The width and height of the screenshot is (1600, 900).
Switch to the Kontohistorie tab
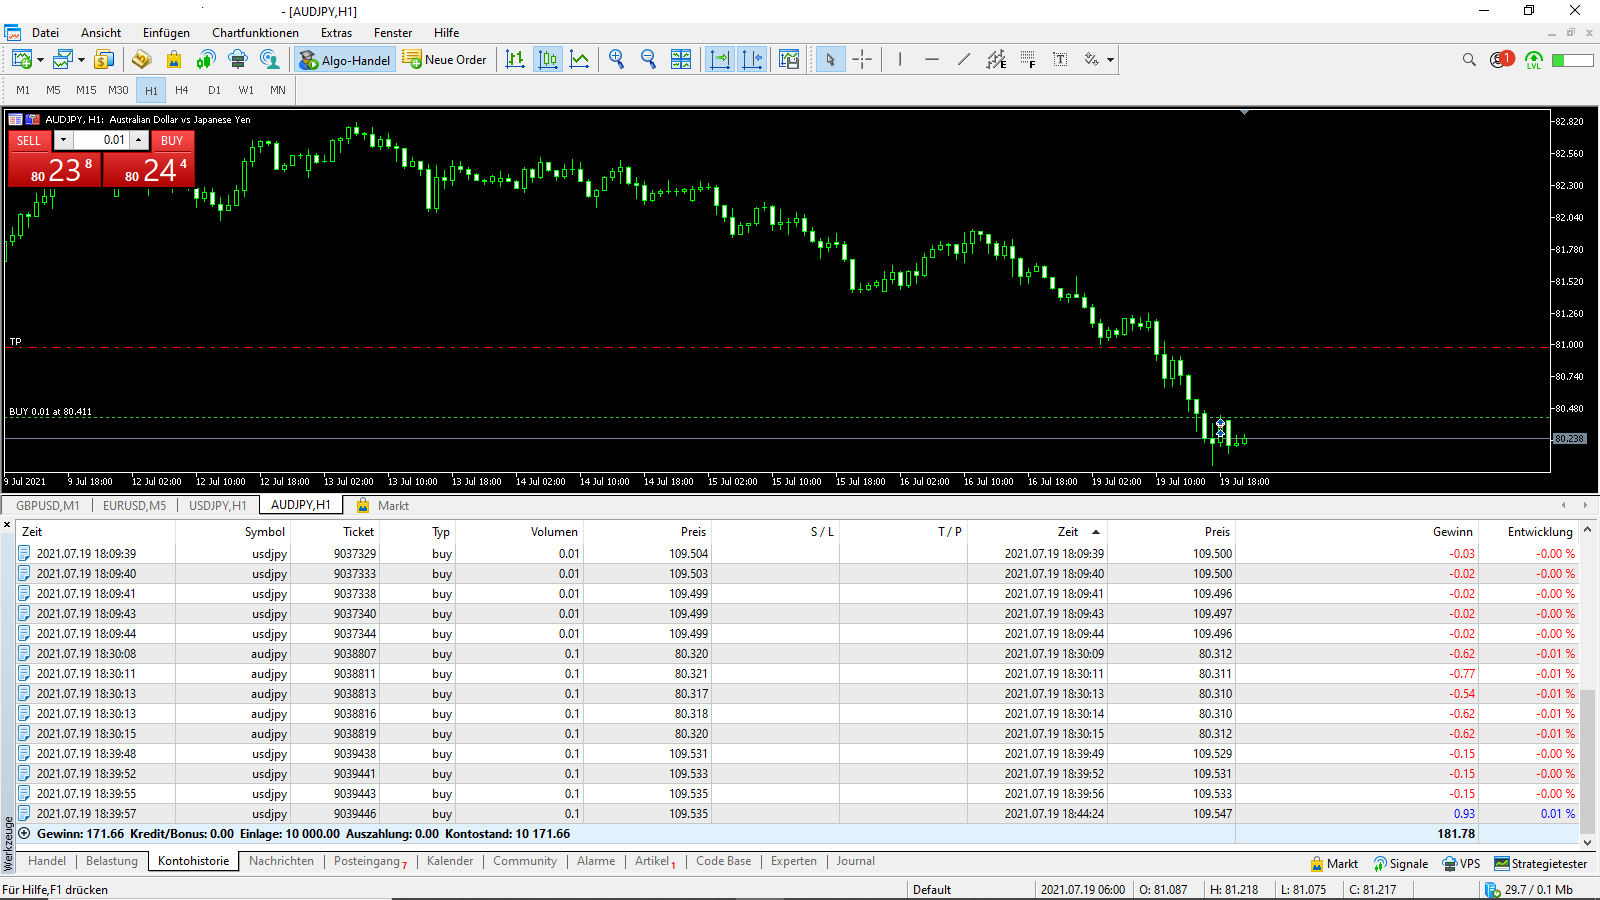point(193,861)
